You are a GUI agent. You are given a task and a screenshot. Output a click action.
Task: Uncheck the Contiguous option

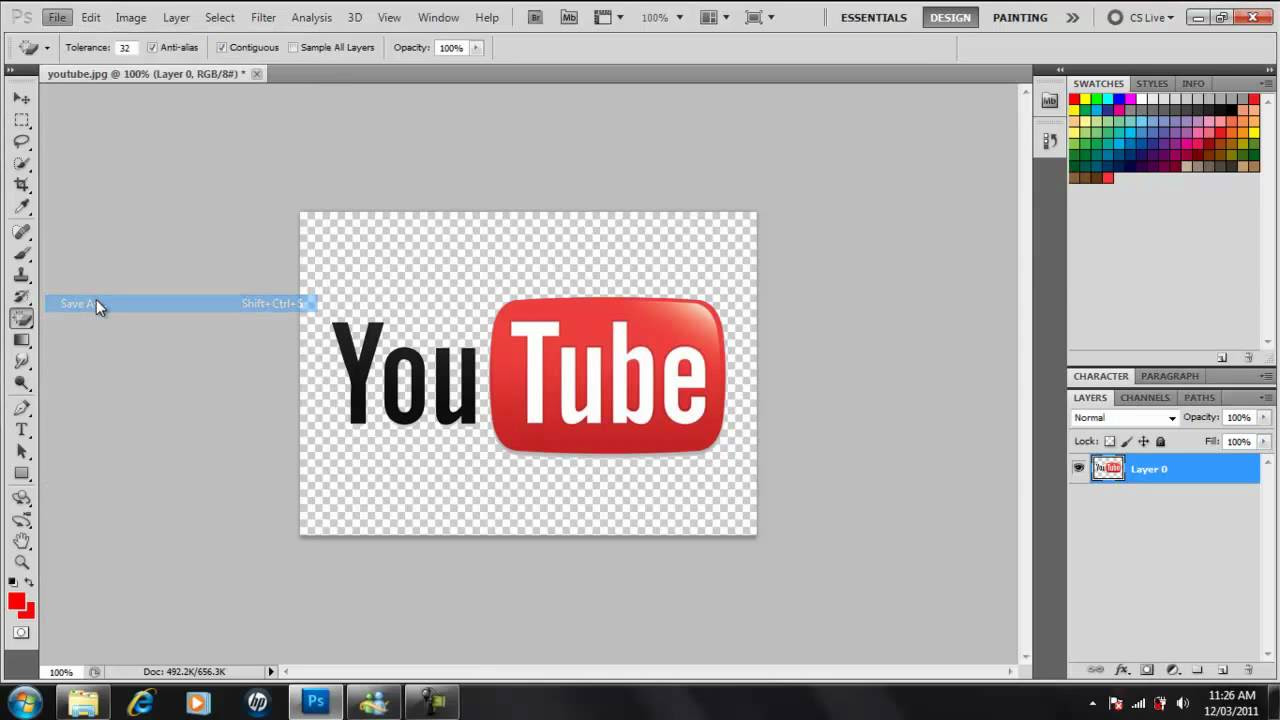223,47
